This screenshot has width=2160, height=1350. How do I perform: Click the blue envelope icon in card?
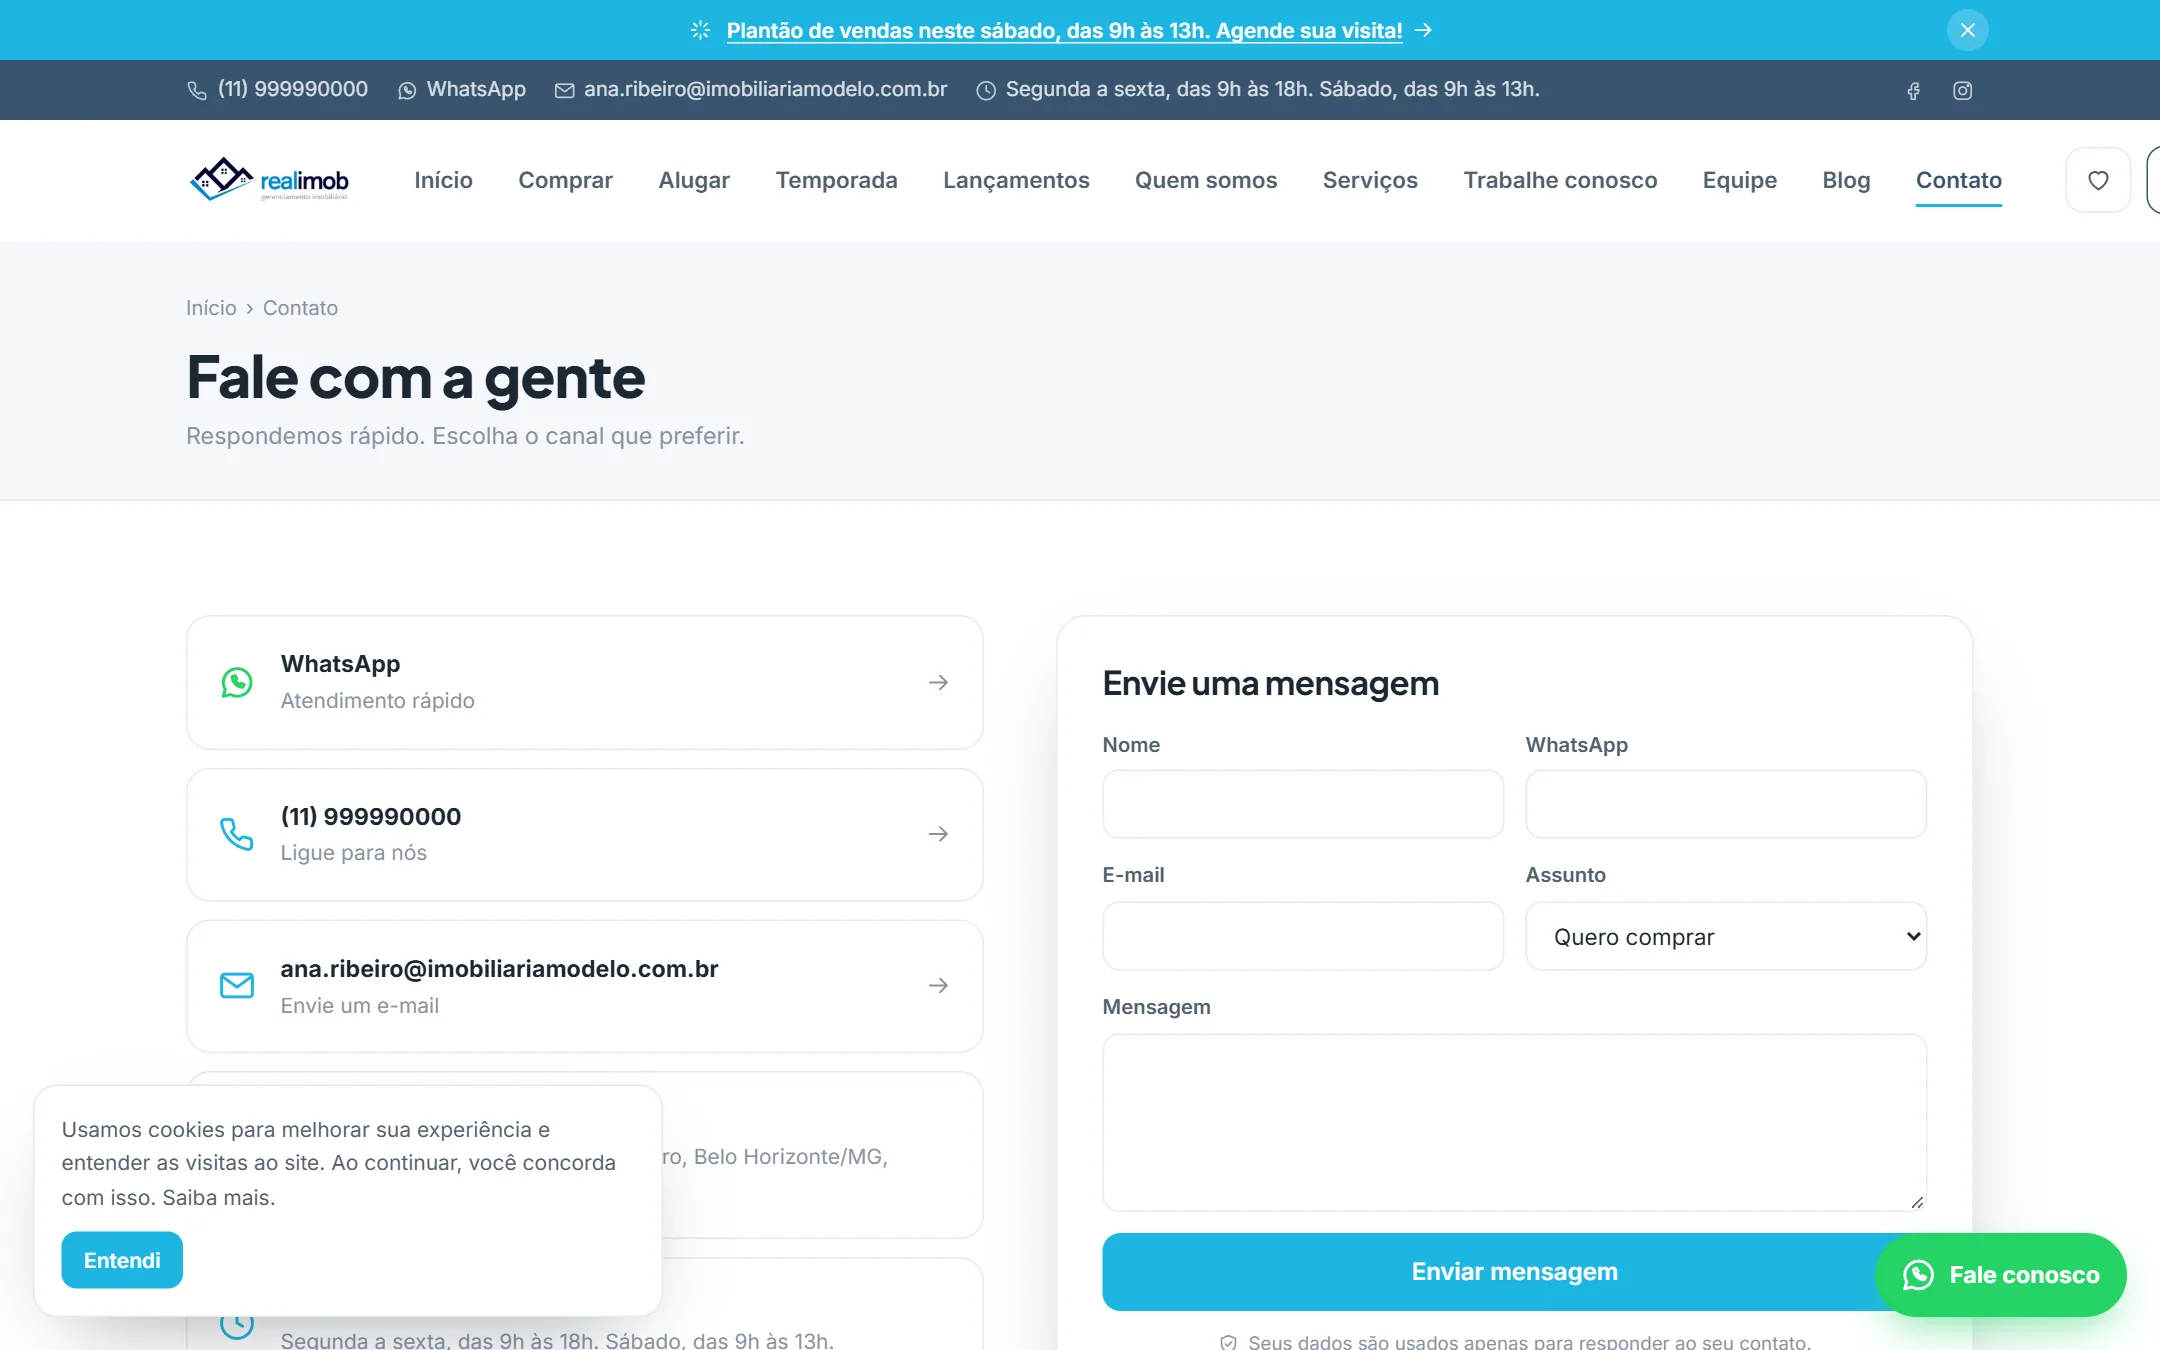click(x=237, y=986)
